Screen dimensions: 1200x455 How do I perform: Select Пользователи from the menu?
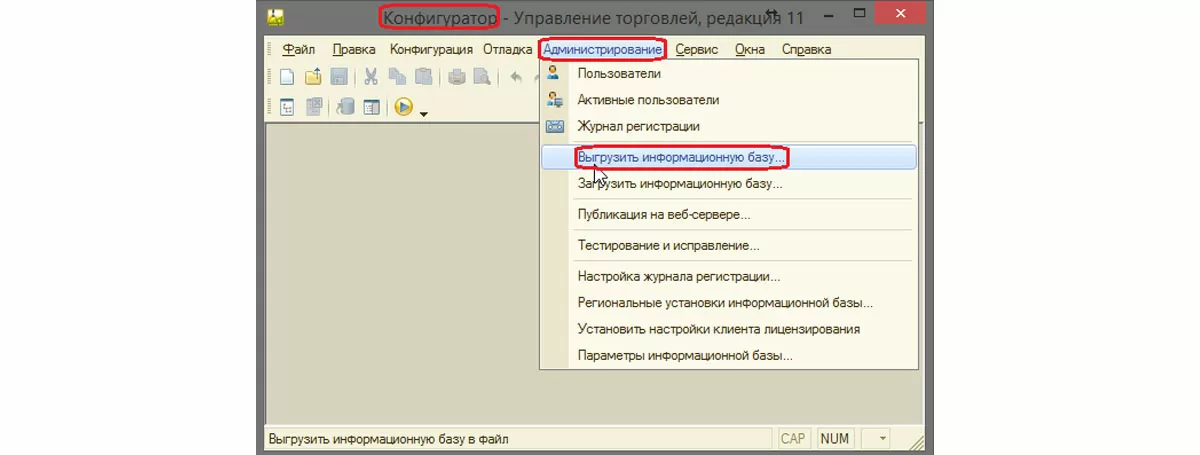tap(728, 73)
